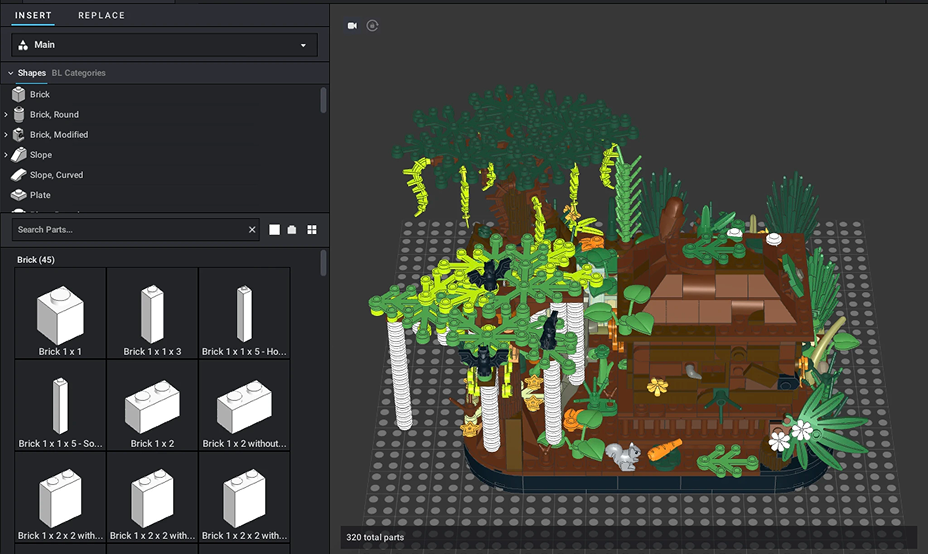The image size is (928, 554).
Task: Switch to small grid view icon
Action: pyautogui.click(x=312, y=230)
